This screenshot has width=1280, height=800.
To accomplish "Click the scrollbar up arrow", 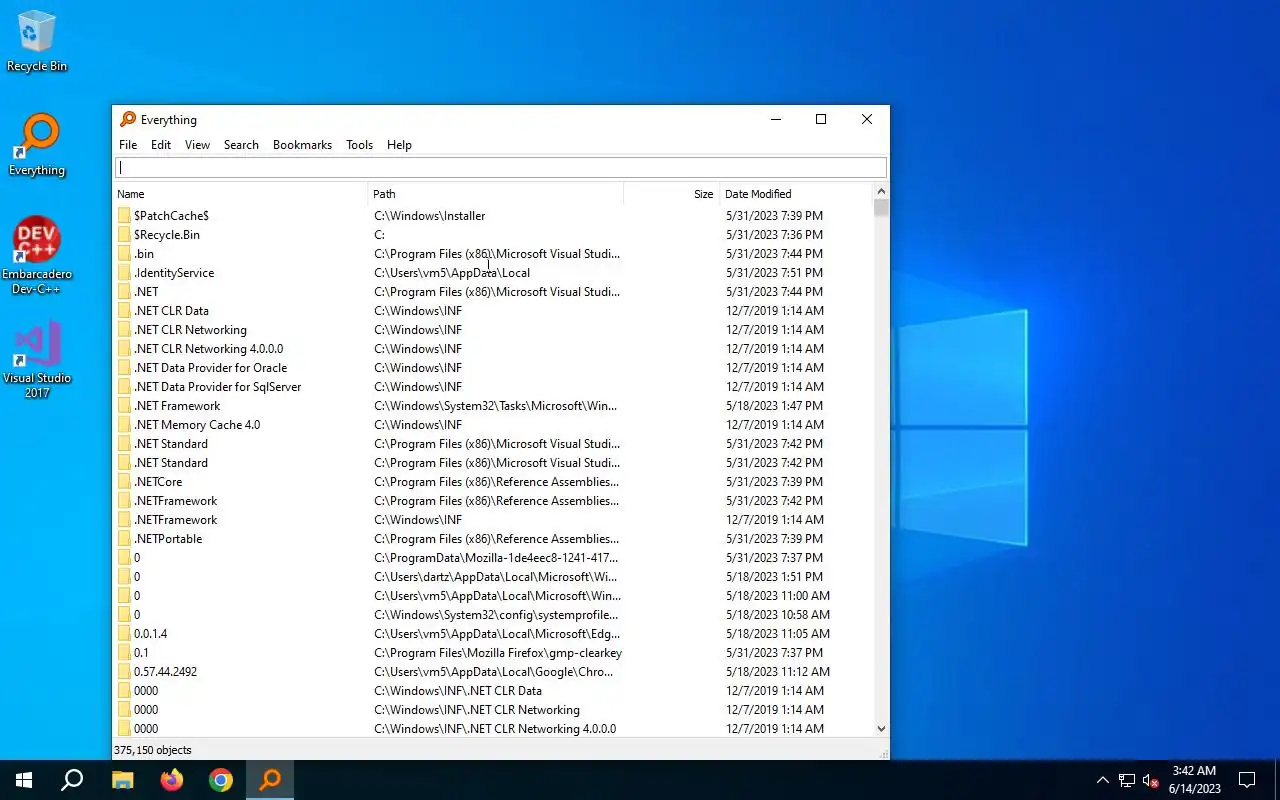I will pos(881,191).
